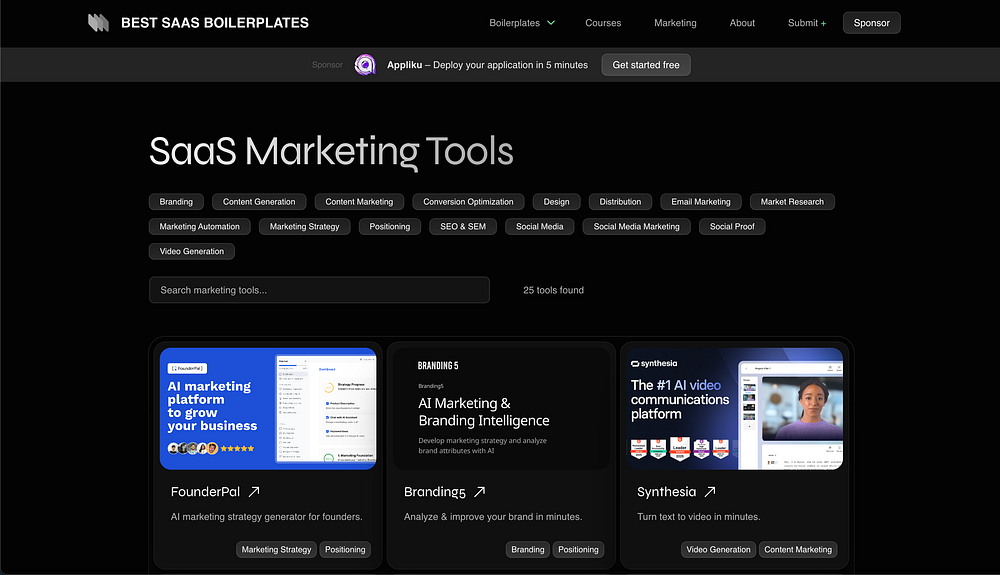
Task: Click the Appliku sponsor logo icon
Action: pos(365,64)
